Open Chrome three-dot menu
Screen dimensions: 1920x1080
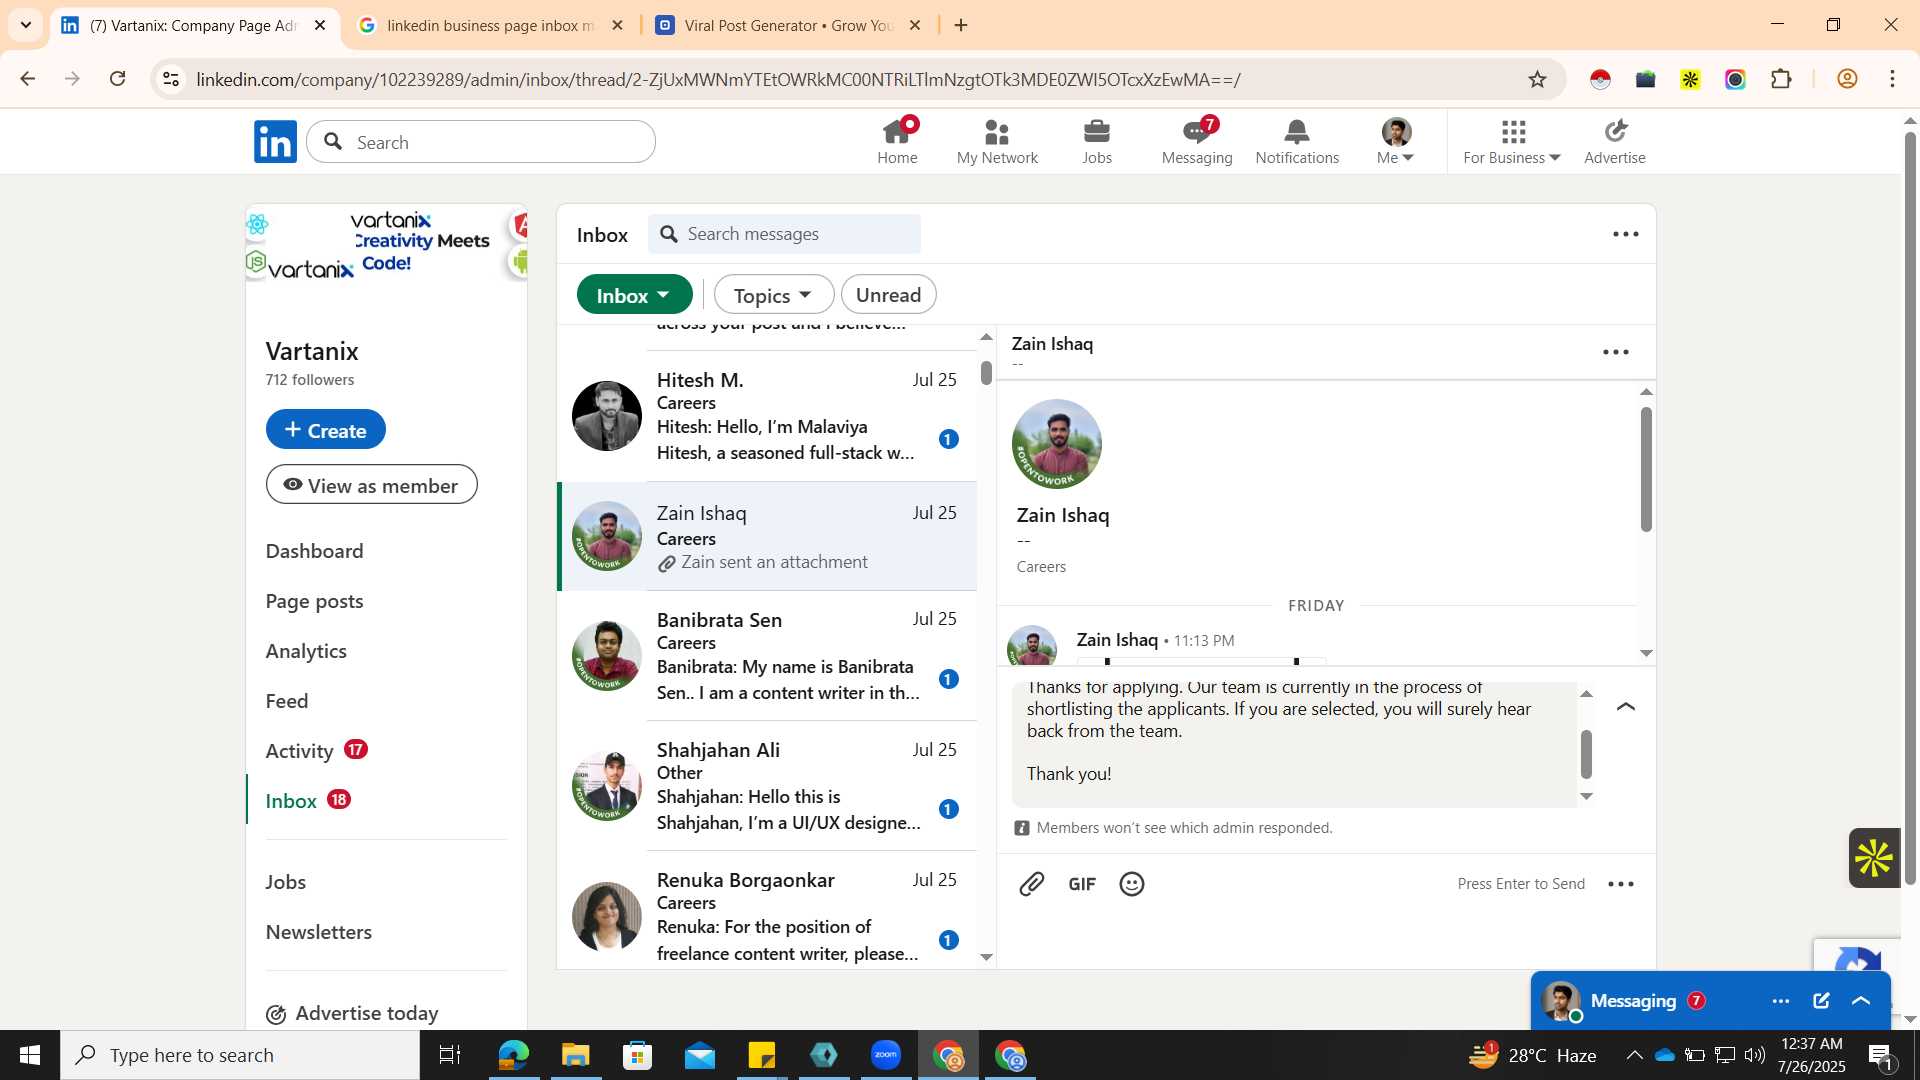(x=1893, y=79)
